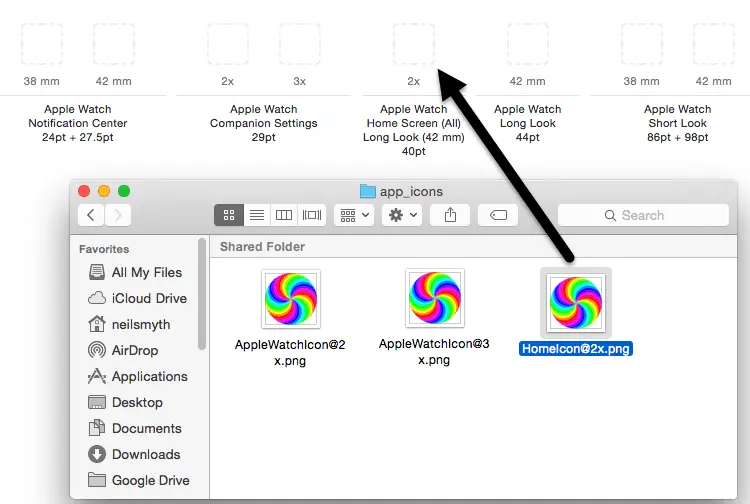Open the Action gear dropdown menu

(x=401, y=215)
